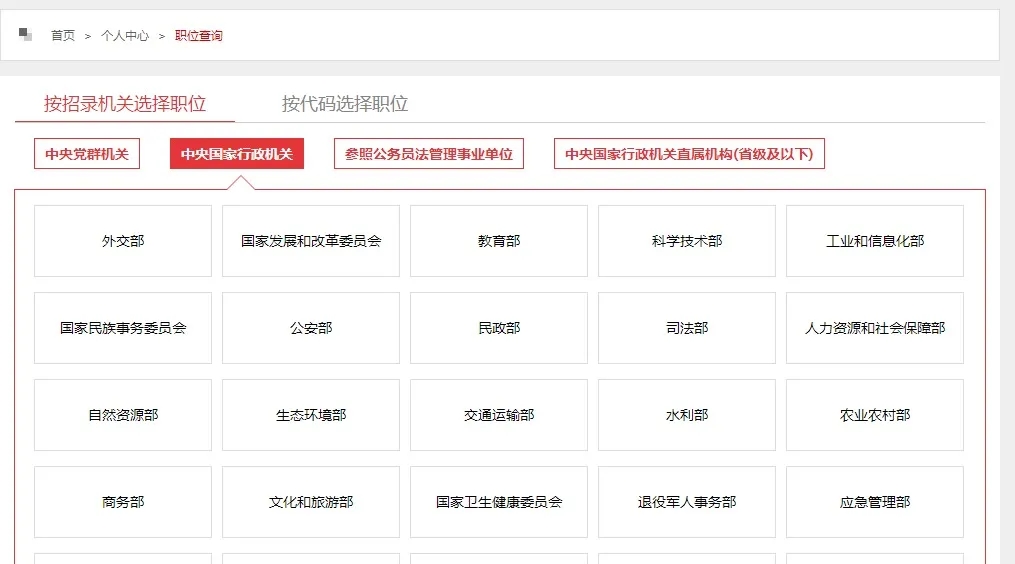Open 文化和旅游部 card
1015x564 pixels.
[x=311, y=502]
